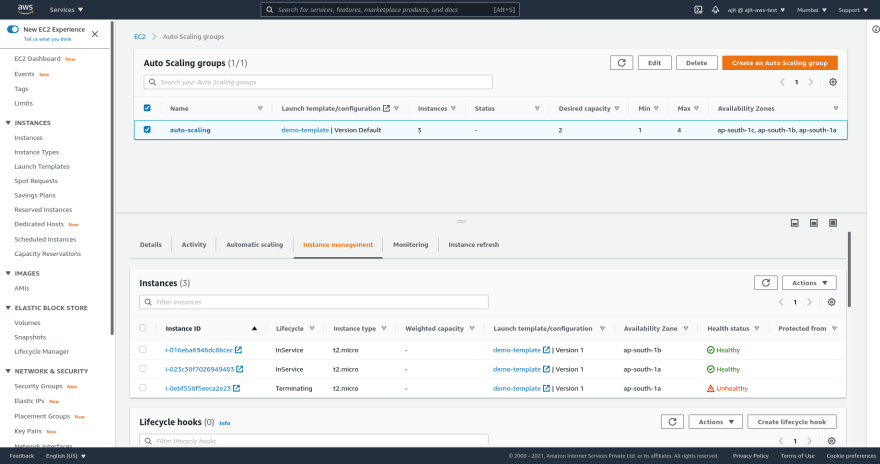
Task: Open the English (US) language selector
Action: [66, 456]
